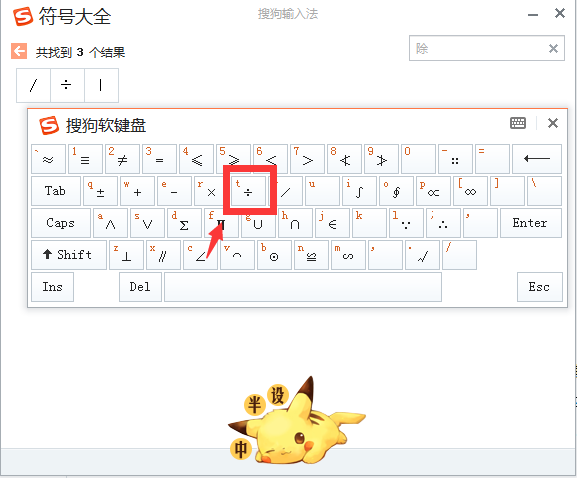Click the orange back arrow icon
The image size is (577, 478).
pos(19,51)
